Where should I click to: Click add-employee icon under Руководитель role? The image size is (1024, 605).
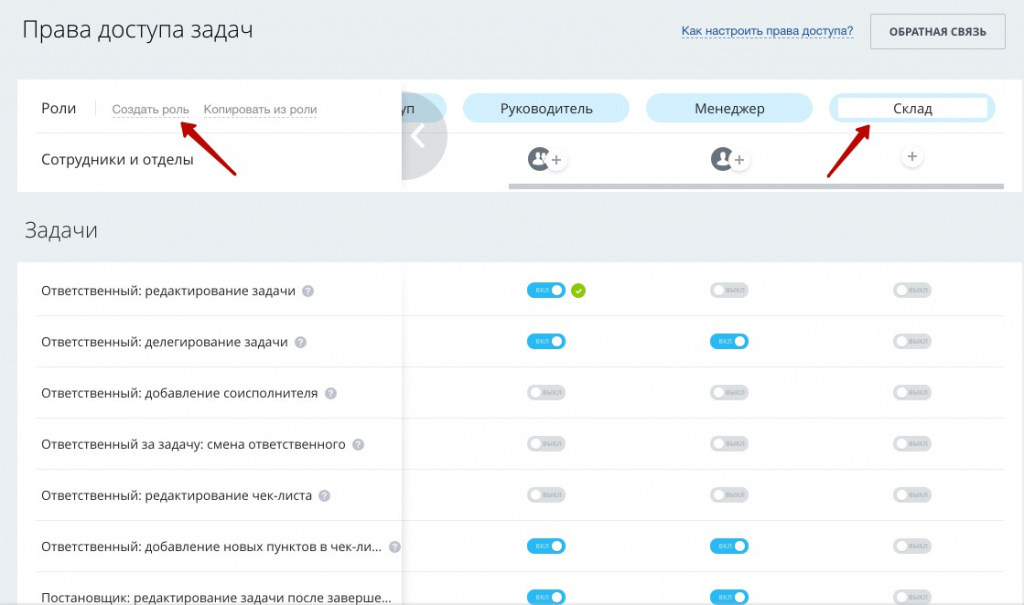[547, 159]
